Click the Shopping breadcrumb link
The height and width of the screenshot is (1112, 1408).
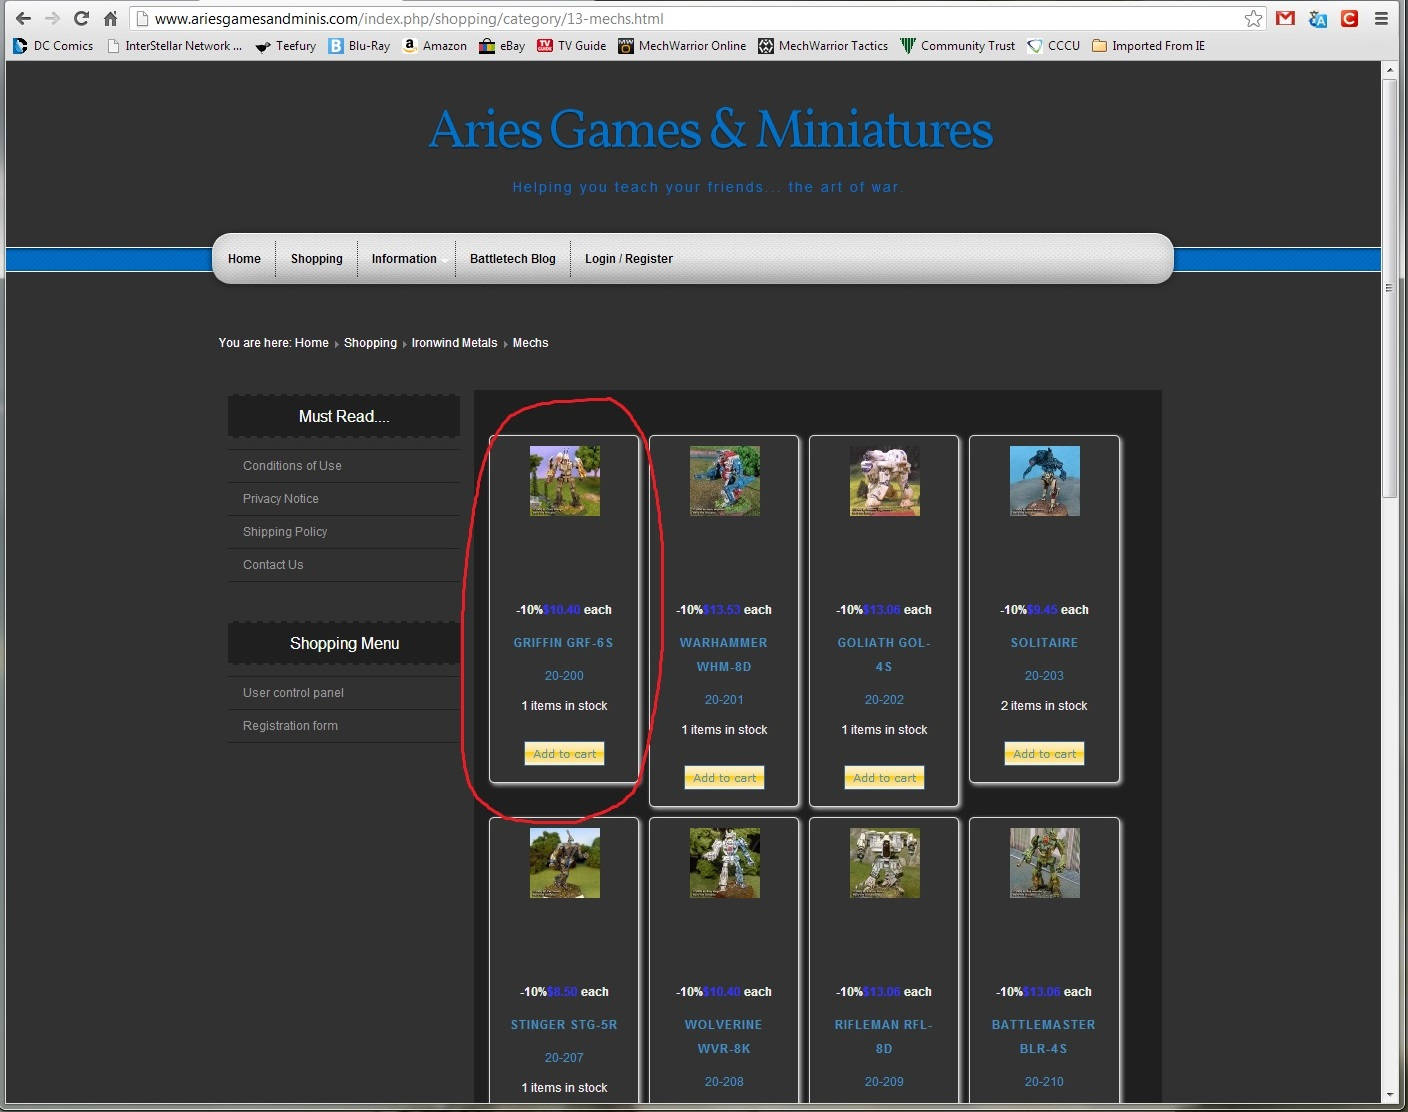[x=370, y=343]
